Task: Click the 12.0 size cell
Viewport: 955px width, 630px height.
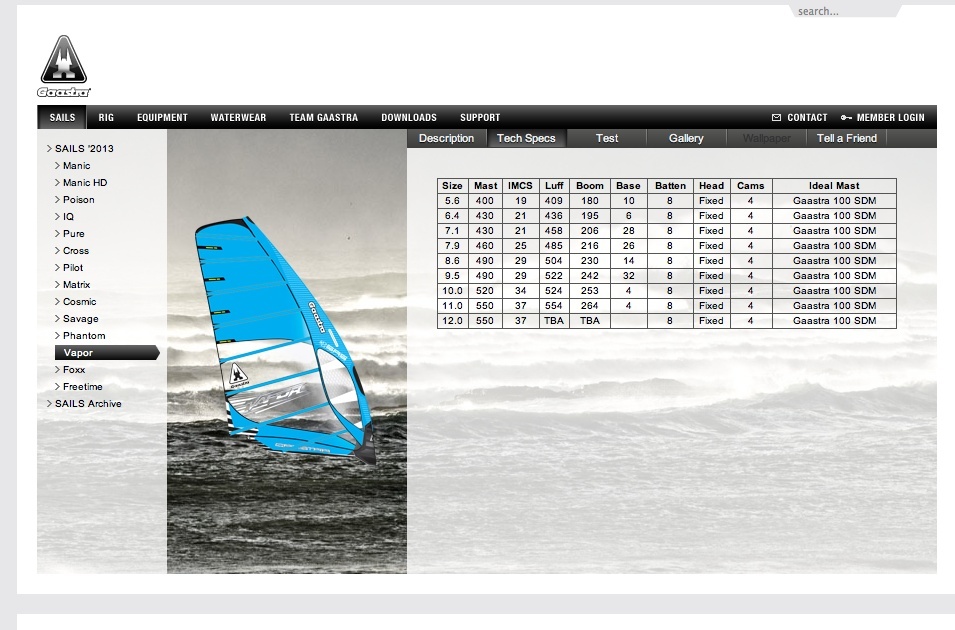Action: coord(453,320)
